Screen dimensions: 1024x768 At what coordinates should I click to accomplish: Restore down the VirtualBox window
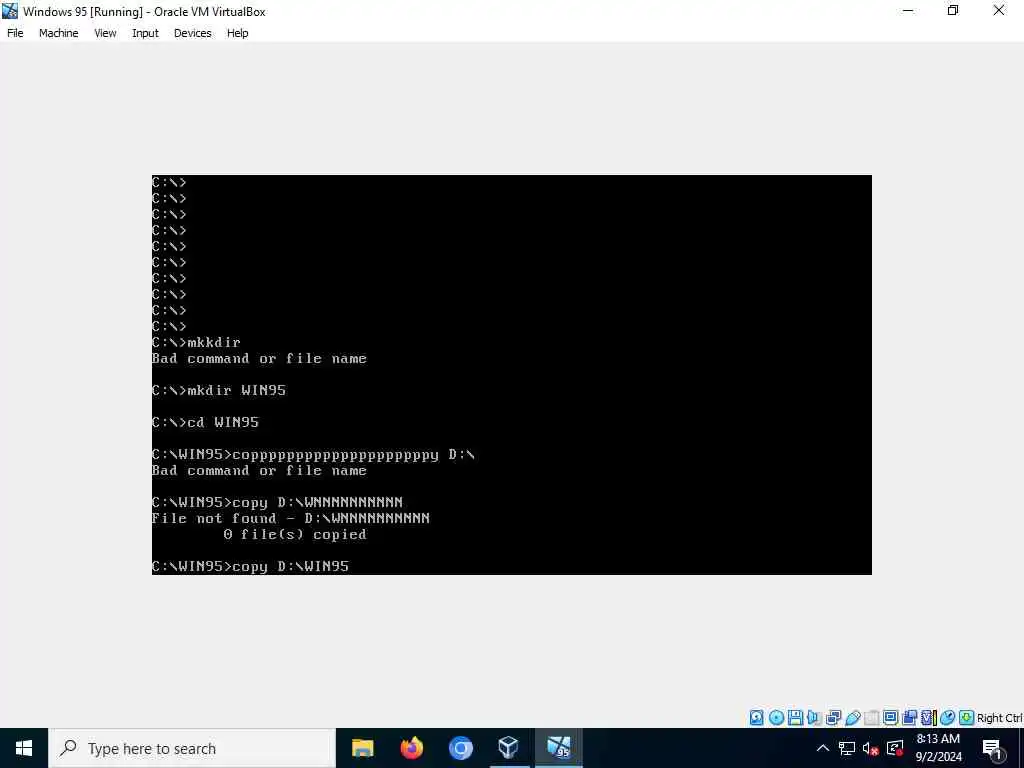tap(953, 10)
